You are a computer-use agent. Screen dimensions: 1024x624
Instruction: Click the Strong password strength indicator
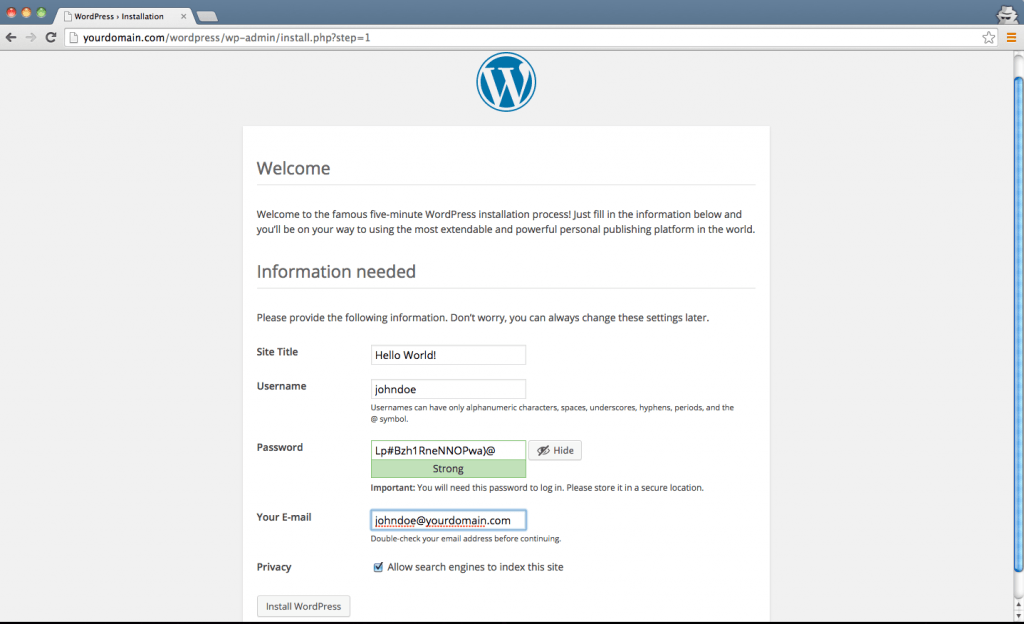[448, 468]
